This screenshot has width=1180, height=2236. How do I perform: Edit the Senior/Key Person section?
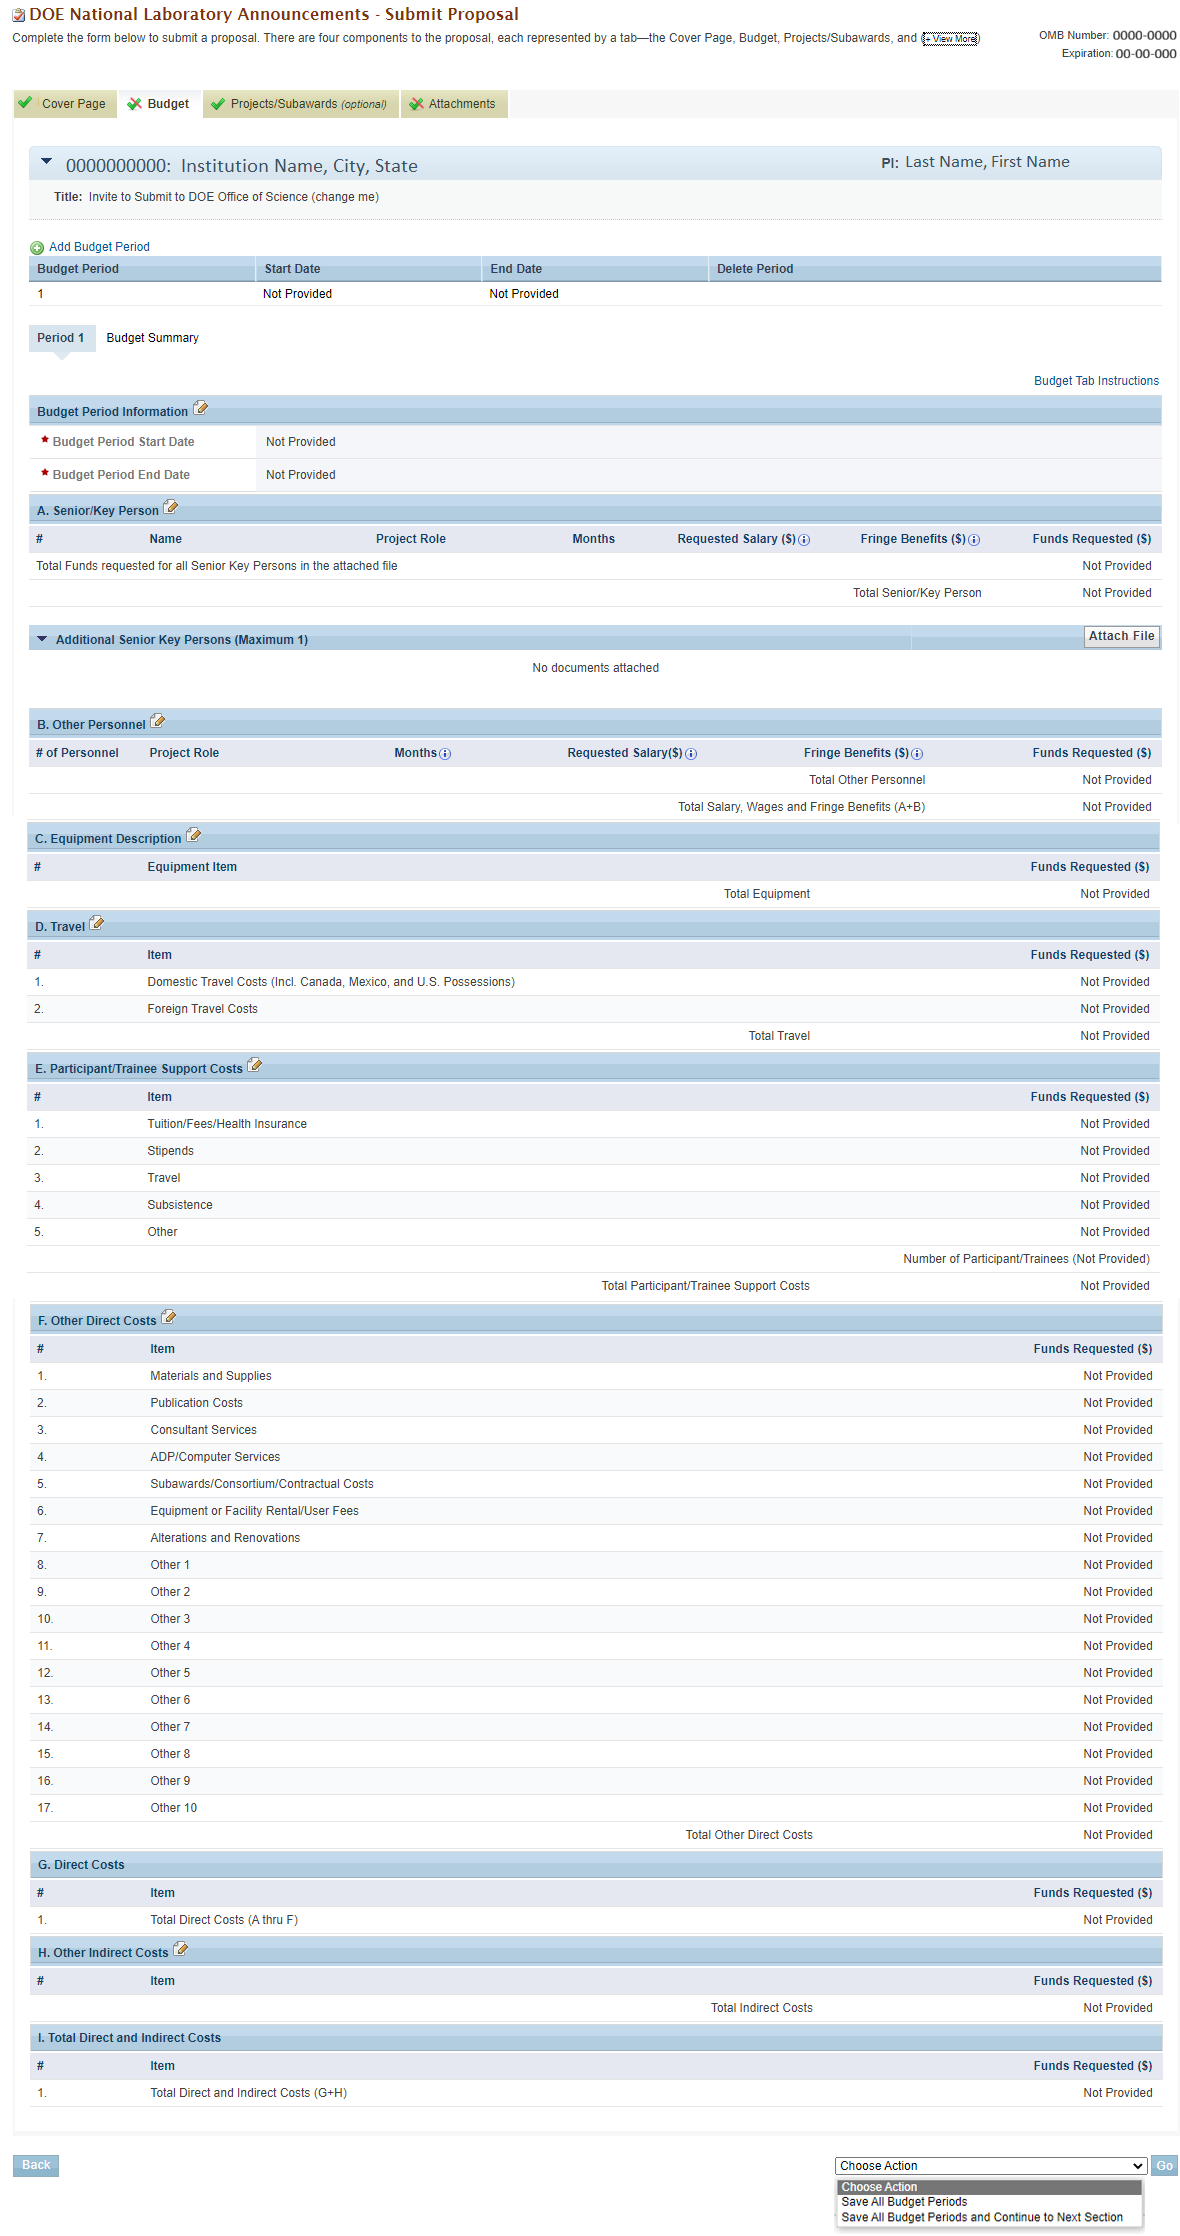pyautogui.click(x=171, y=507)
